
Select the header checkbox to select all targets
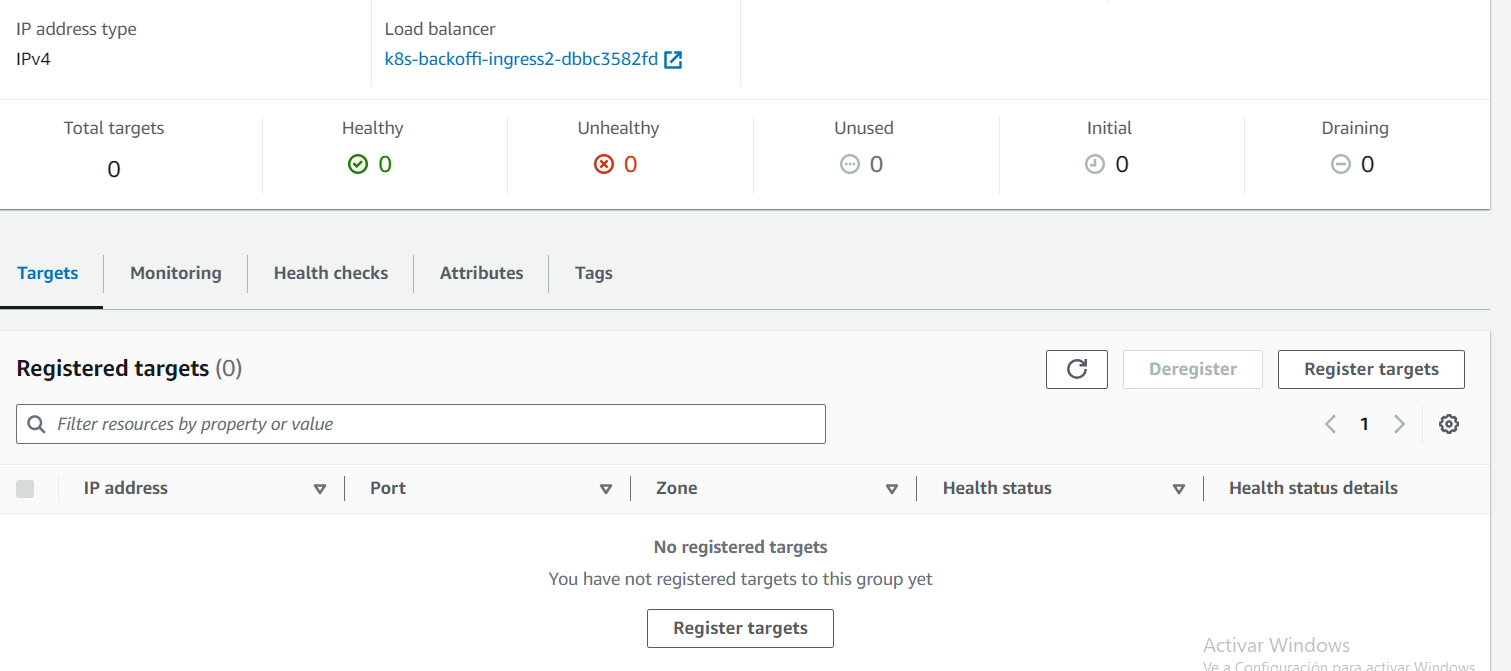coord(25,488)
